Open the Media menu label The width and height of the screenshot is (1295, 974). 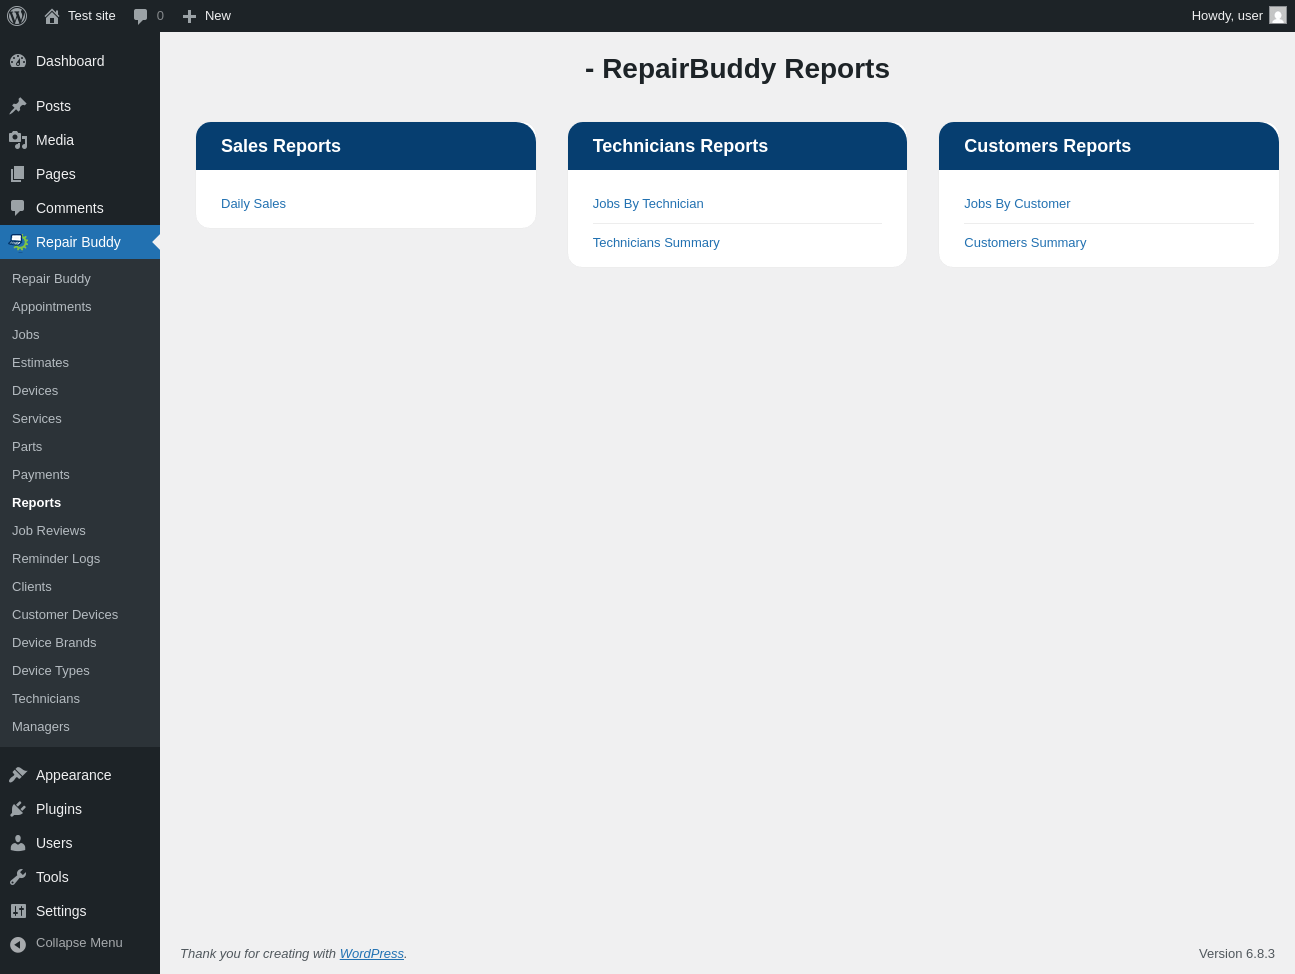(55, 140)
